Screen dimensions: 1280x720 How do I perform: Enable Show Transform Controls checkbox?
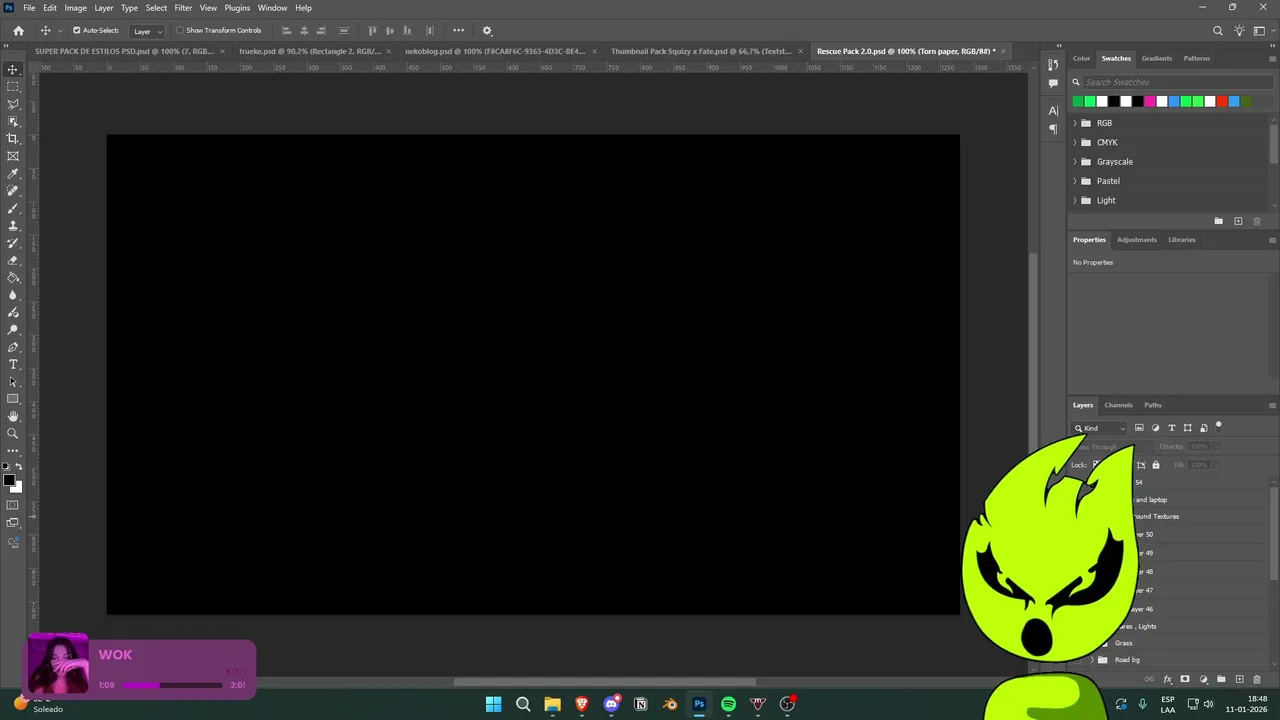click(x=180, y=30)
